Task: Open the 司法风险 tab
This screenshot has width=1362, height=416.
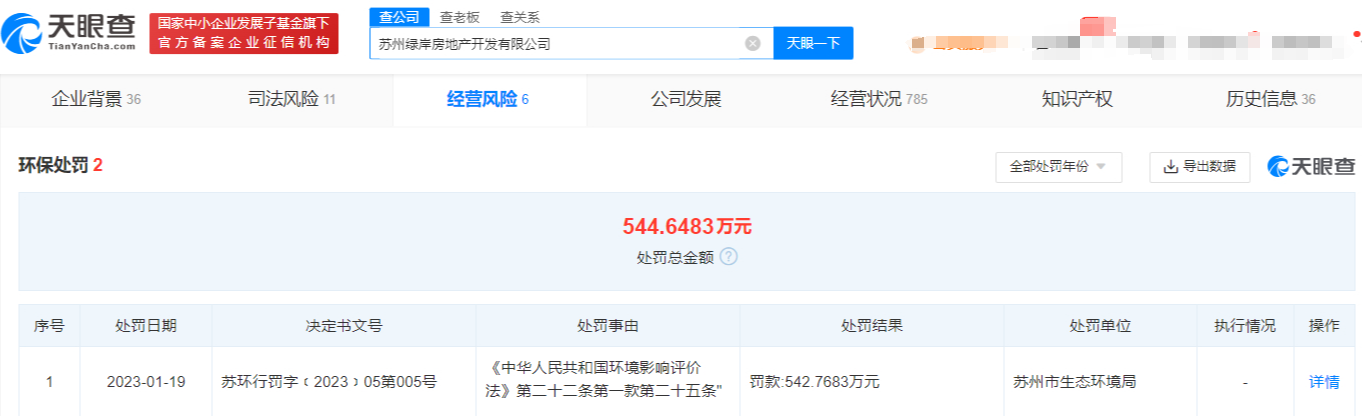Action: click(291, 99)
